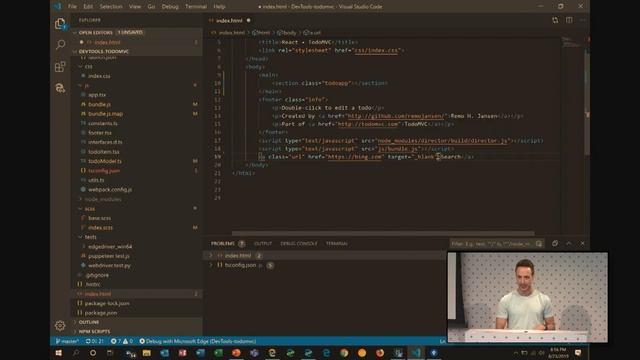640x360 pixels.
Task: Click the editor minimap
Action: point(573,43)
